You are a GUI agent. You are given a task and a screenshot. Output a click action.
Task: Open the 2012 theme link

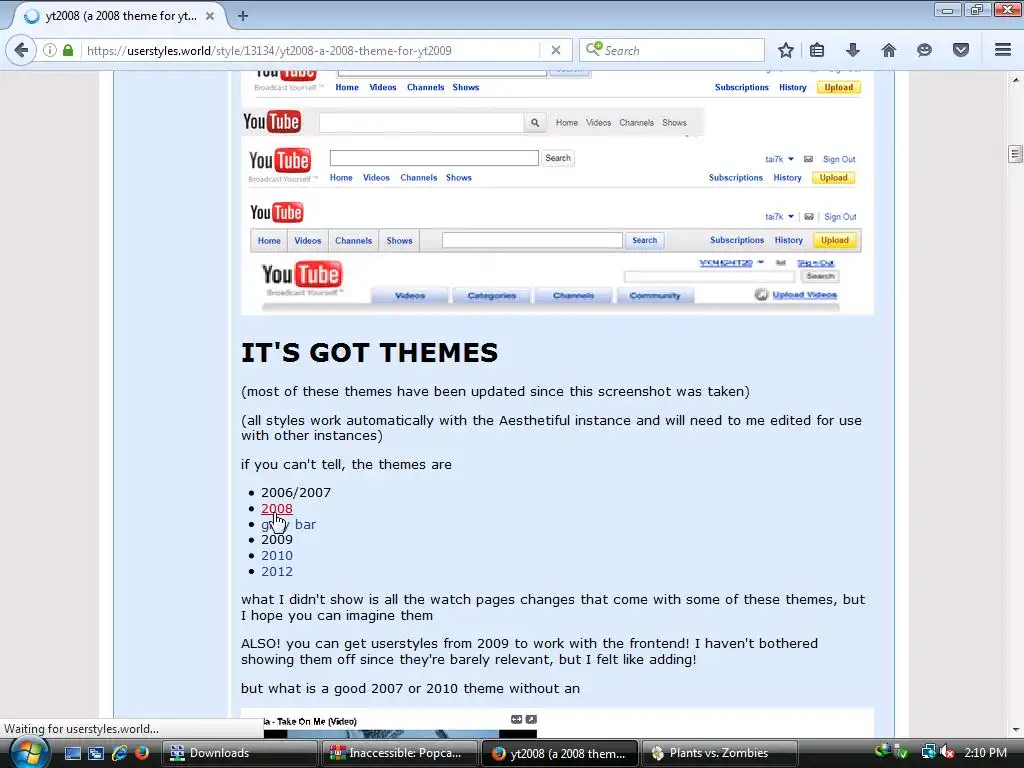[276, 571]
